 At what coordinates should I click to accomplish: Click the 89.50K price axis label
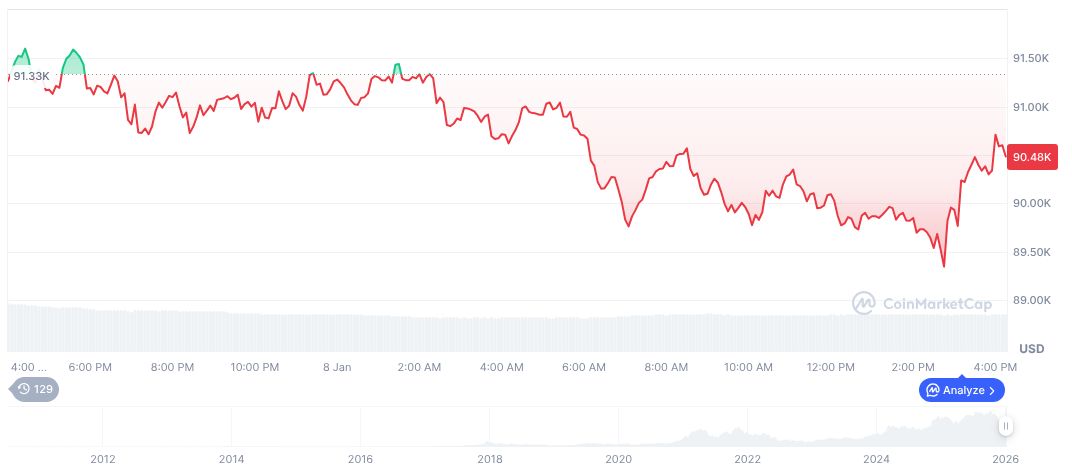pyautogui.click(x=1030, y=252)
